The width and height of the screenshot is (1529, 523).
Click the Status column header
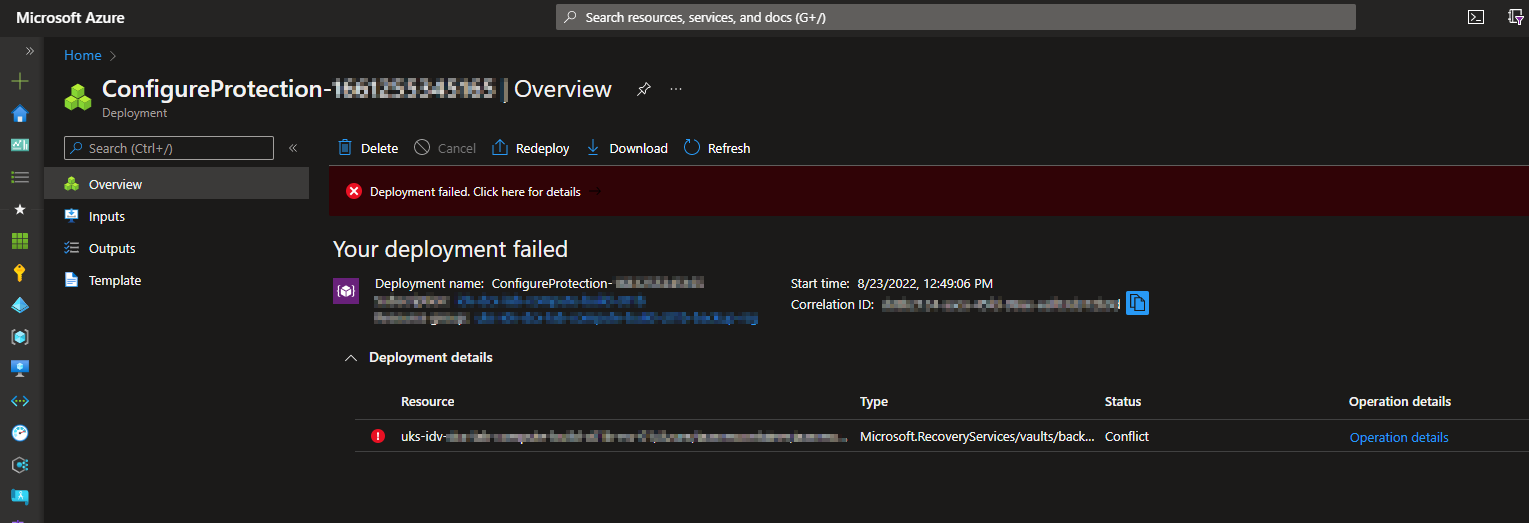pos(1123,401)
